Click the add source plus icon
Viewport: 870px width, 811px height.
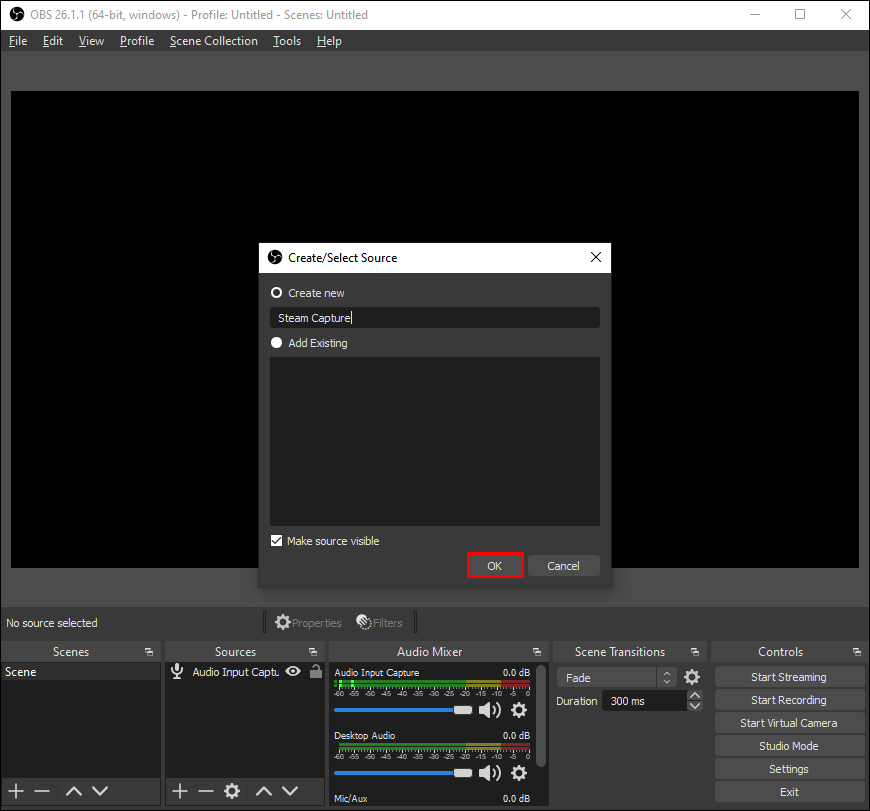tap(180, 791)
